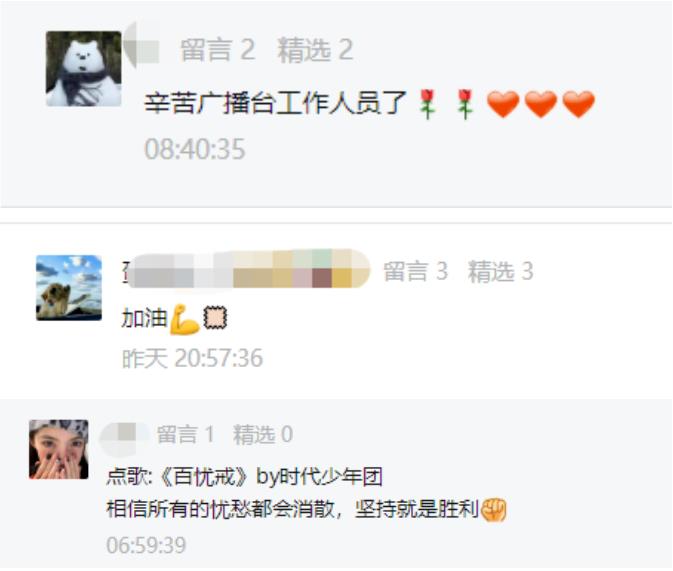Click the 精选 2 label

pos(315,50)
